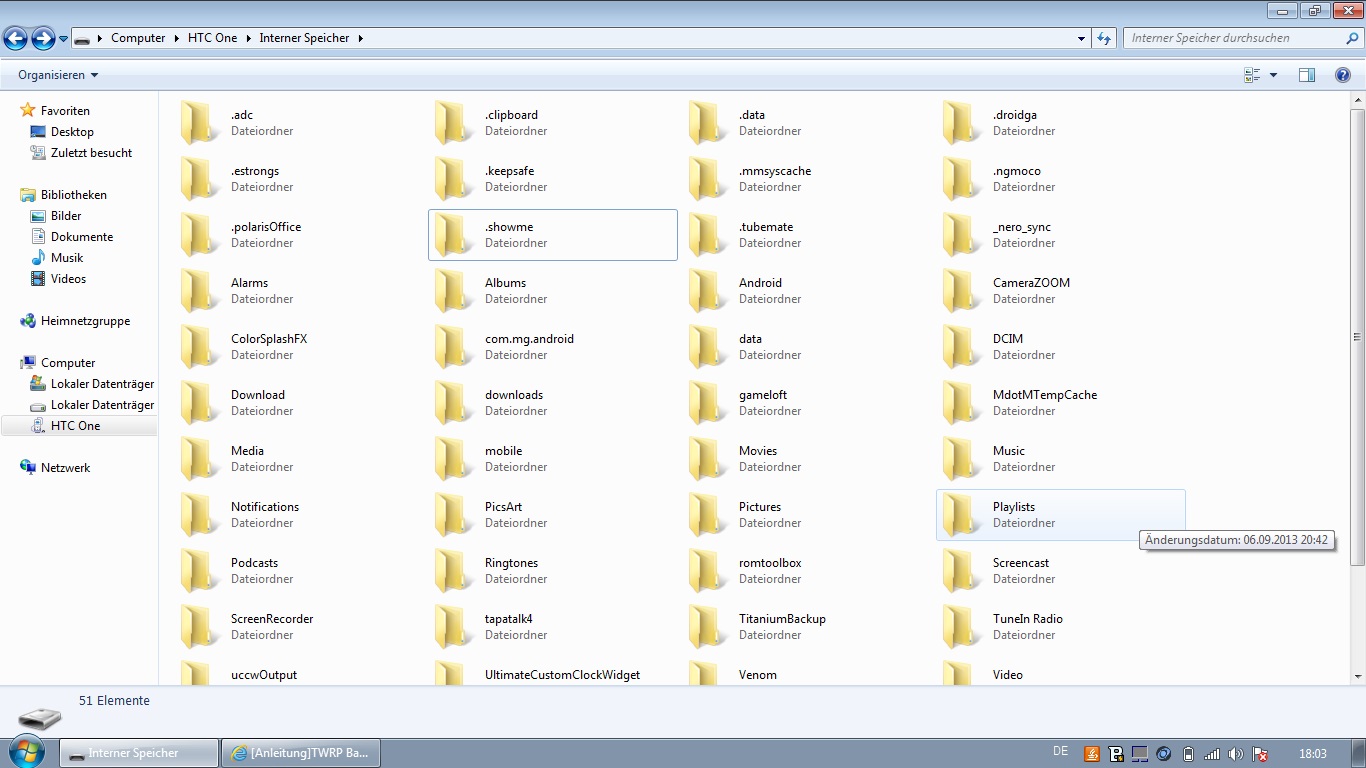Image resolution: width=1366 pixels, height=768 pixels.
Task: Click the DE language indicator in taskbar
Action: coord(1061,751)
